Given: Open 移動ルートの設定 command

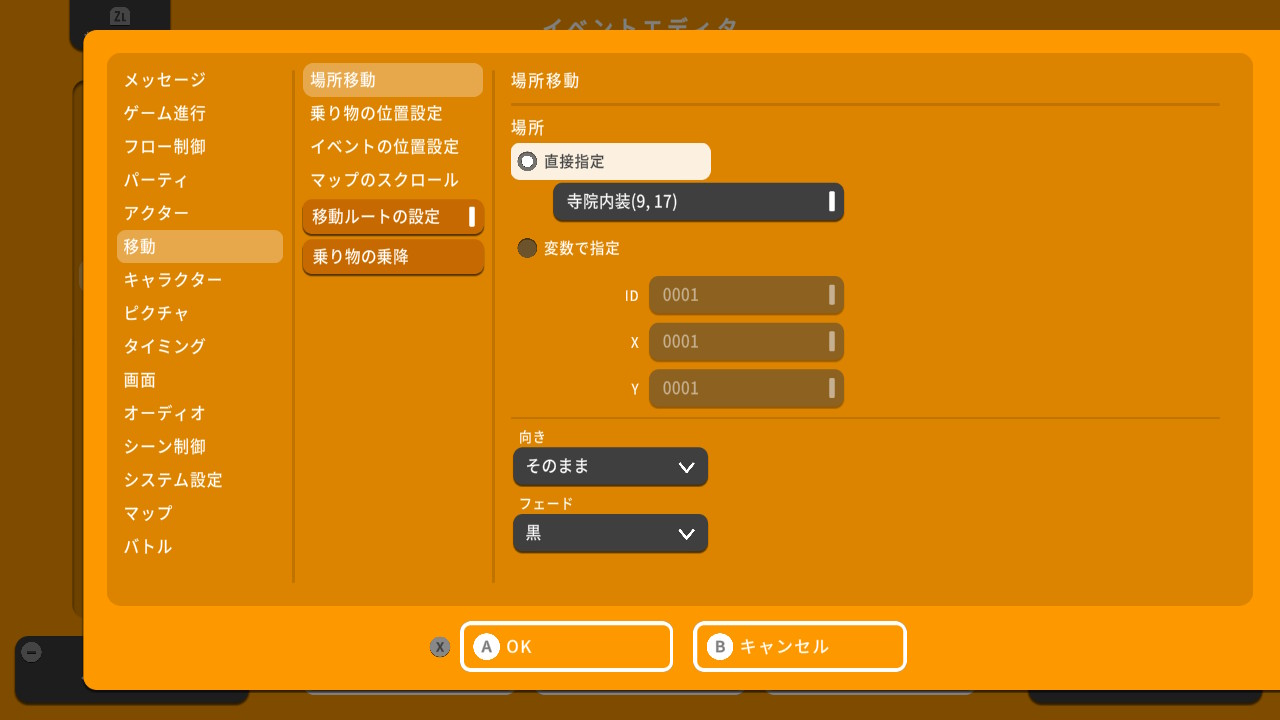Looking at the screenshot, I should click(393, 217).
